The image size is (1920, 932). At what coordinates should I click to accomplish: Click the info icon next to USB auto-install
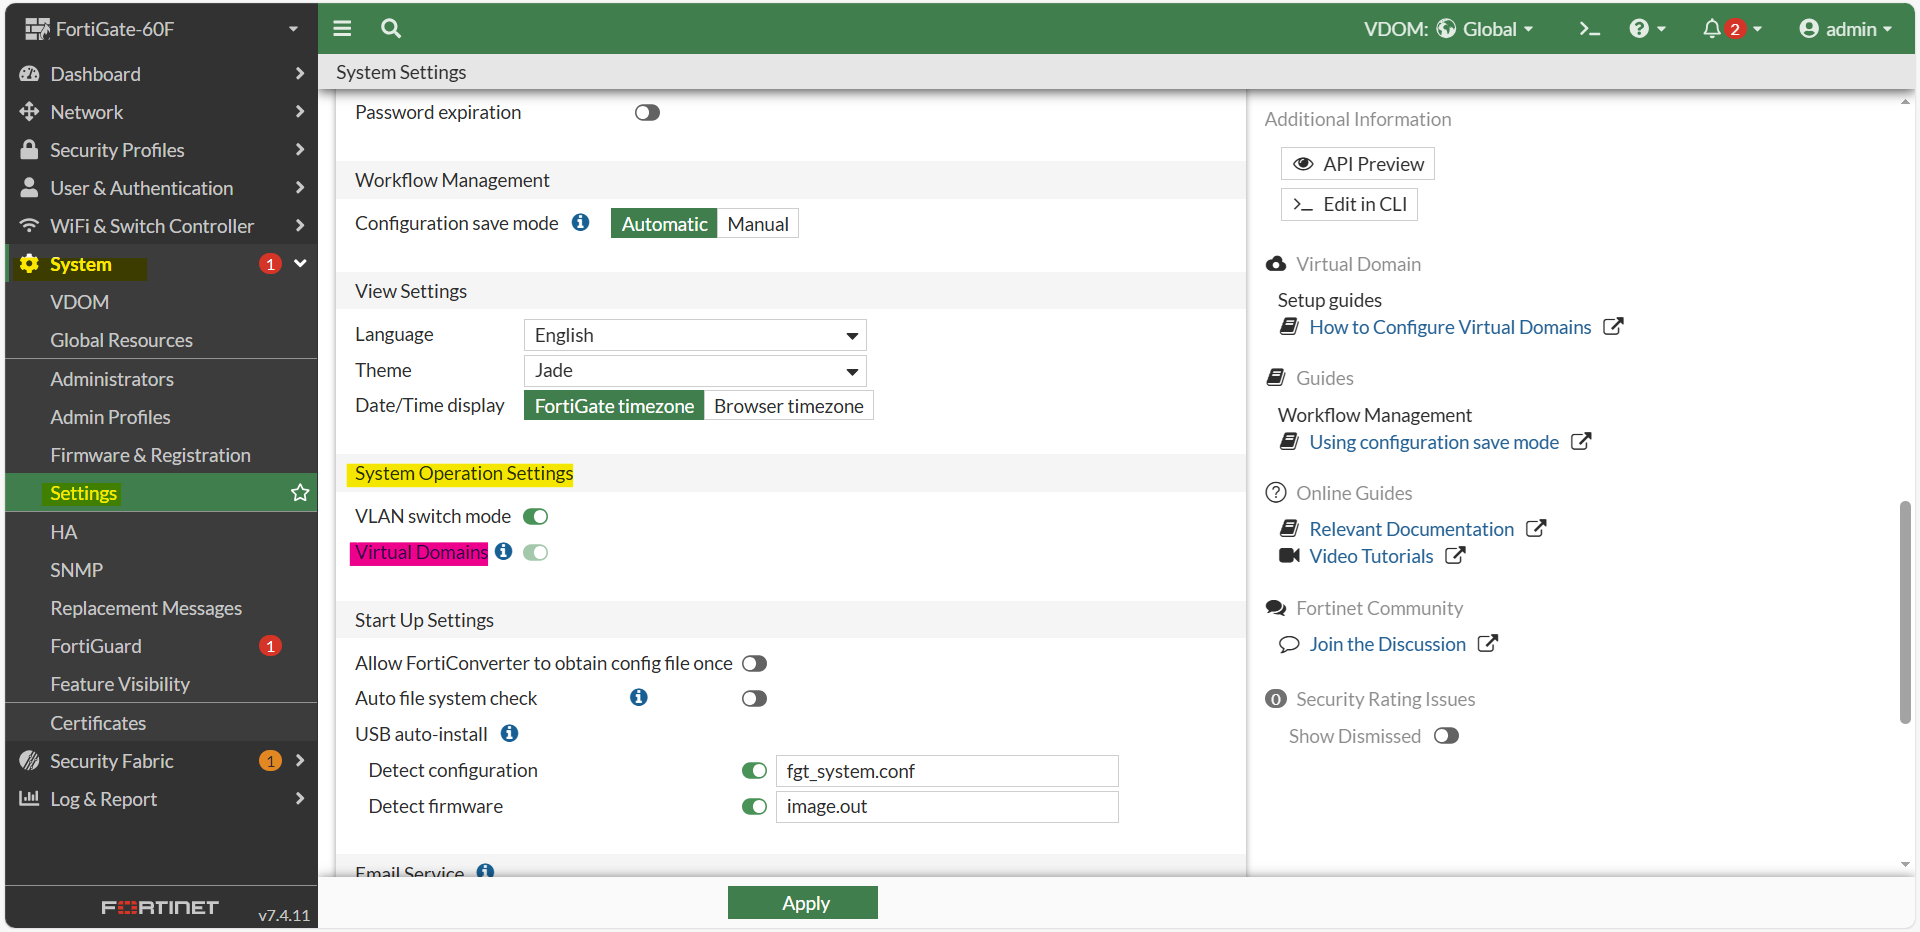[509, 733]
